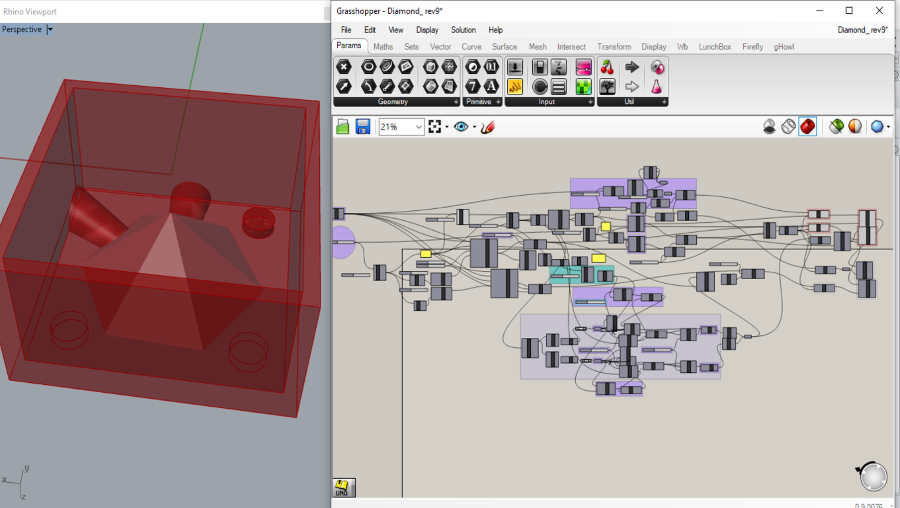This screenshot has height=508, width=900.
Task: Switch to the Intersect tab
Action: point(571,46)
